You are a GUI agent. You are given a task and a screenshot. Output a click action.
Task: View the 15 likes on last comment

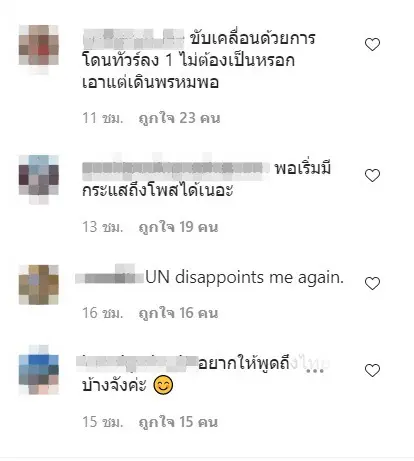pyautogui.click(x=178, y=422)
